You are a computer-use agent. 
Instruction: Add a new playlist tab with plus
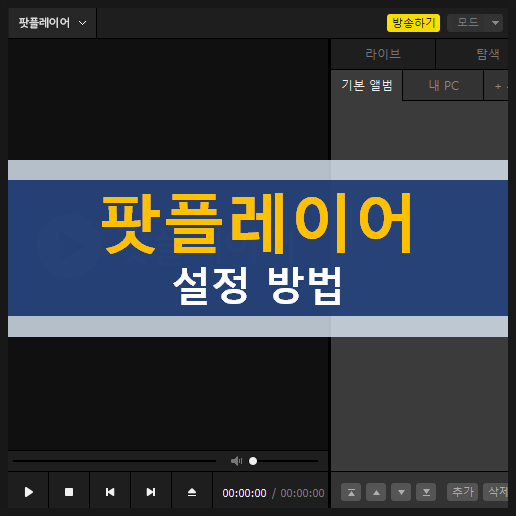(496, 86)
